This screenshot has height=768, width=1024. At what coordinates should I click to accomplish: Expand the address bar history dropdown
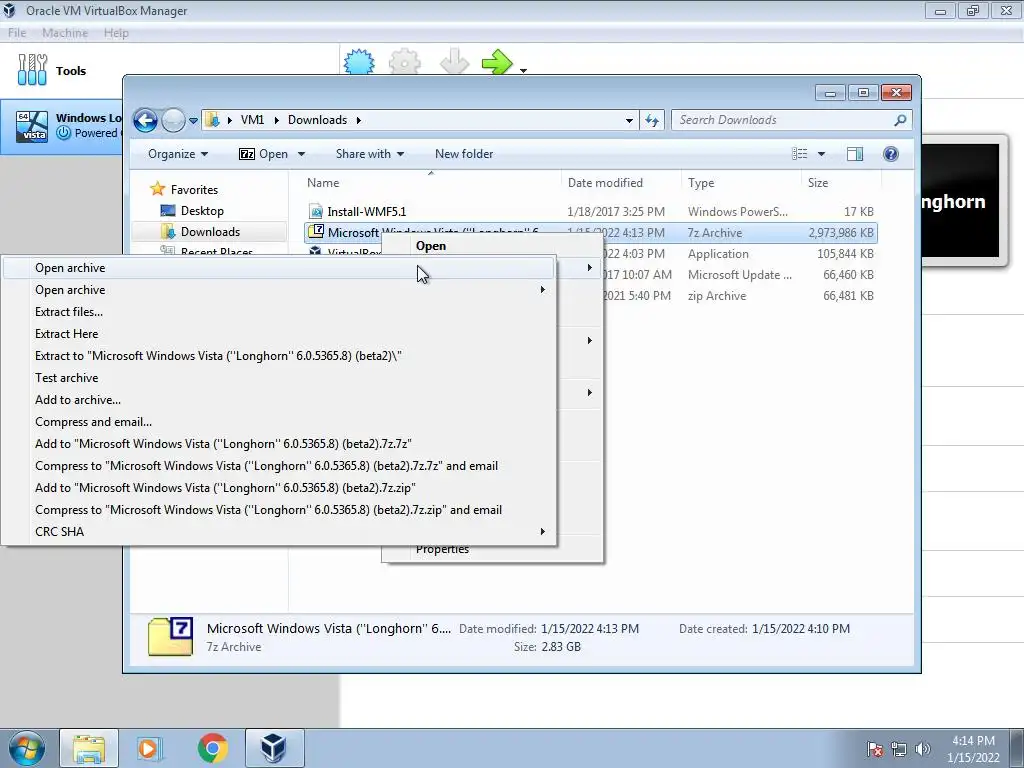[629, 120]
